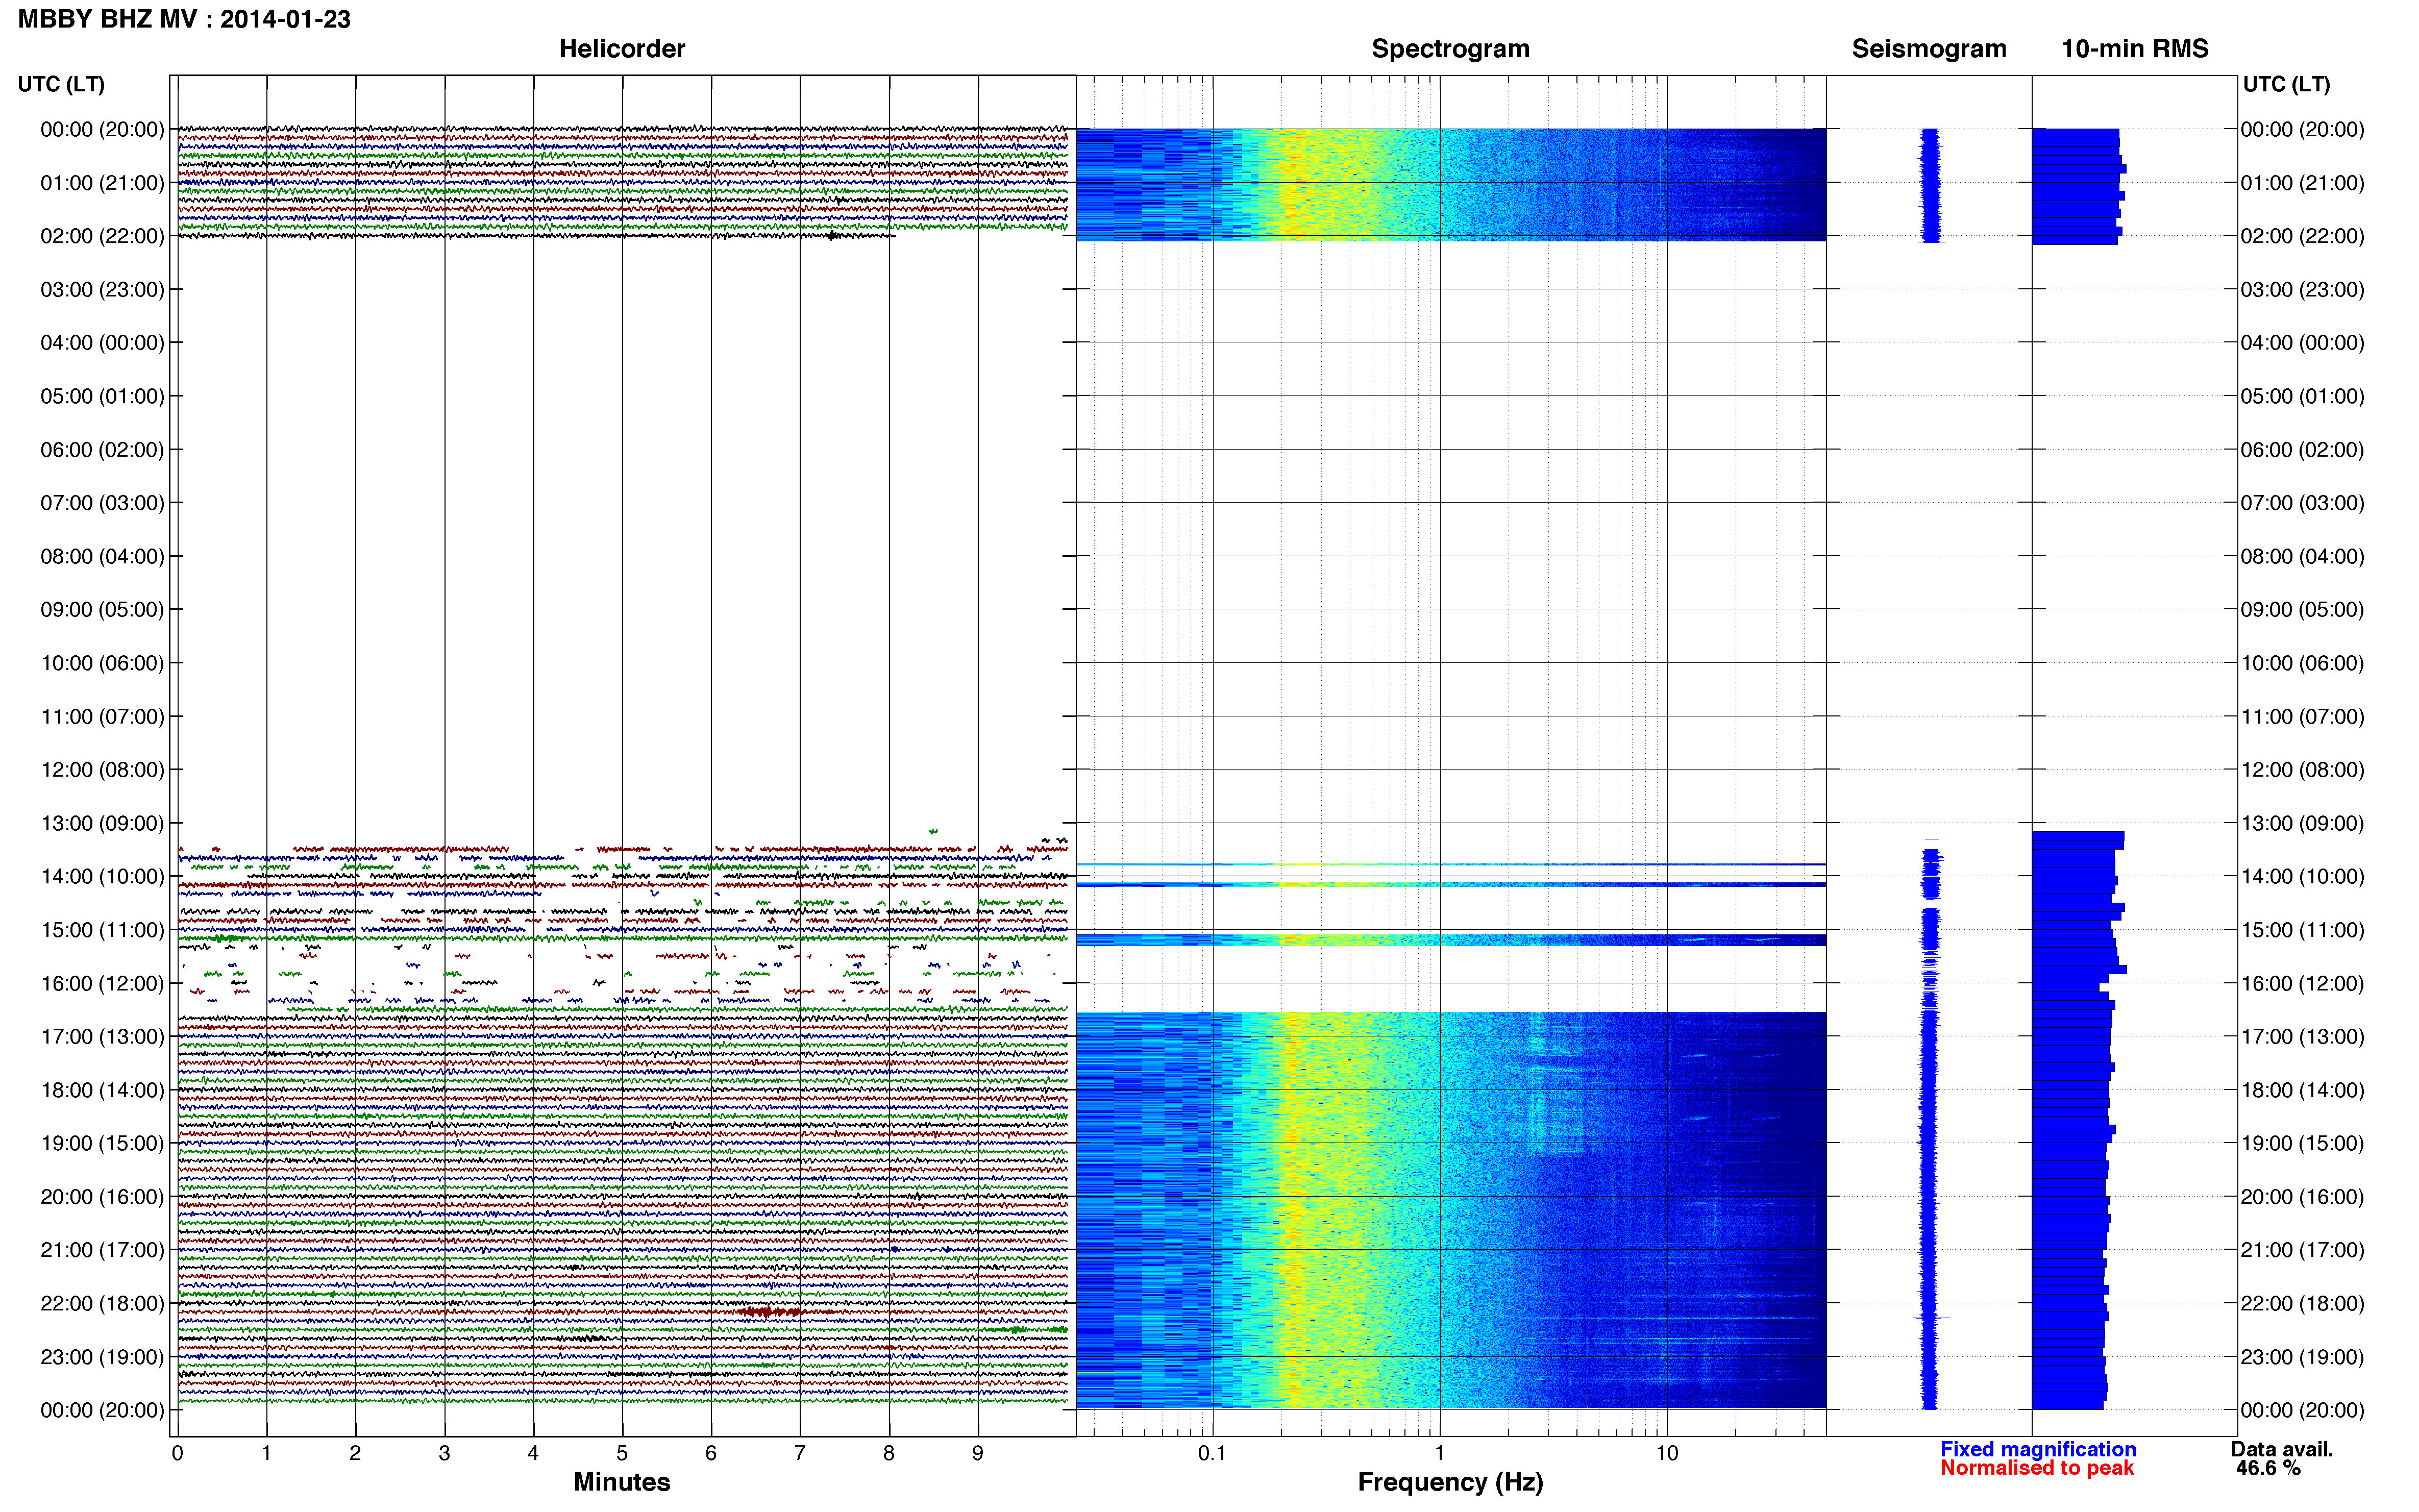
Task: Select left axis label 10:00 (06:00)
Action: pos(102,663)
